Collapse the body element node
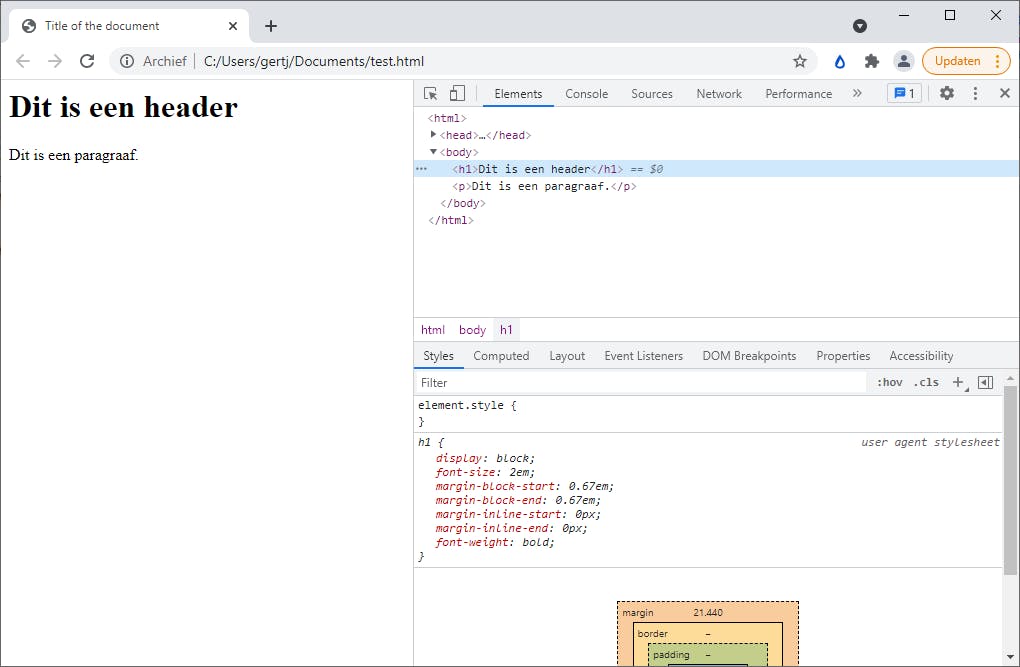Viewport: 1020px width, 667px height. pyautogui.click(x=433, y=152)
